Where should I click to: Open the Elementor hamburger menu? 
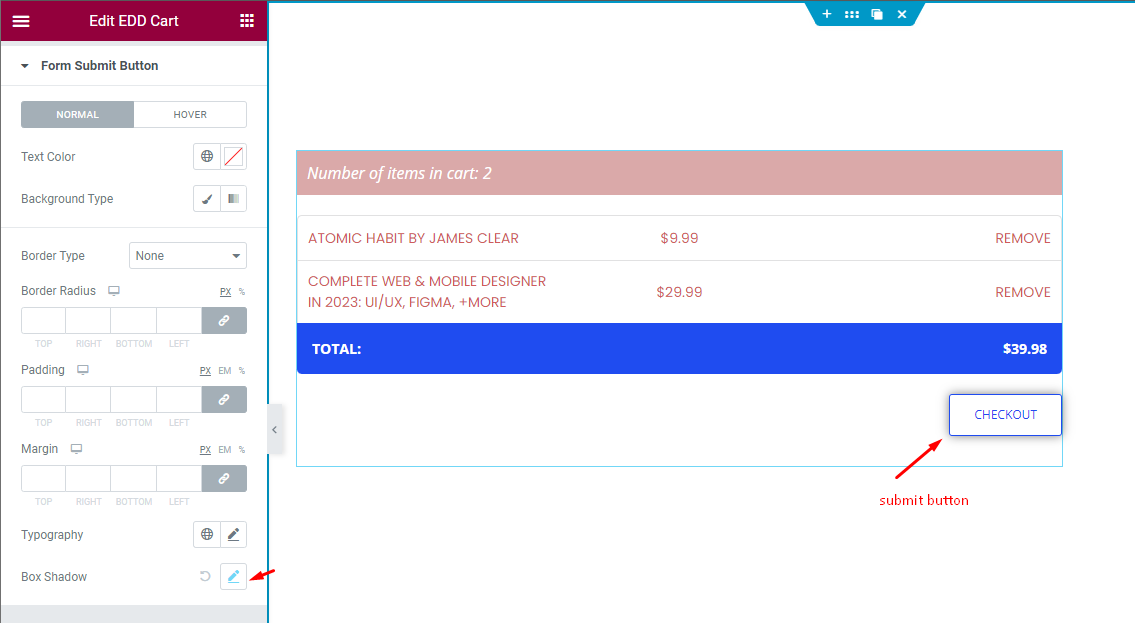pos(21,20)
